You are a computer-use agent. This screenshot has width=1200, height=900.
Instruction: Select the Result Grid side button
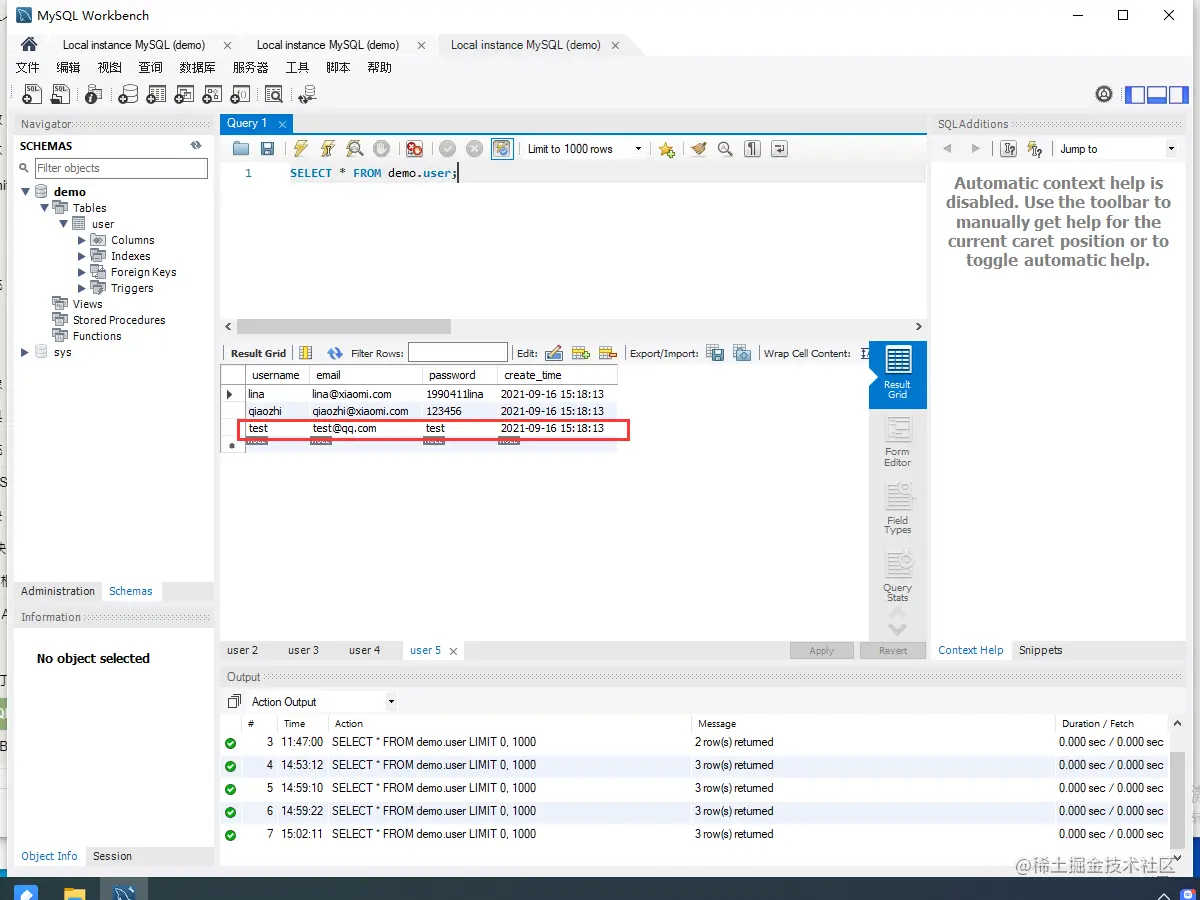coord(898,375)
